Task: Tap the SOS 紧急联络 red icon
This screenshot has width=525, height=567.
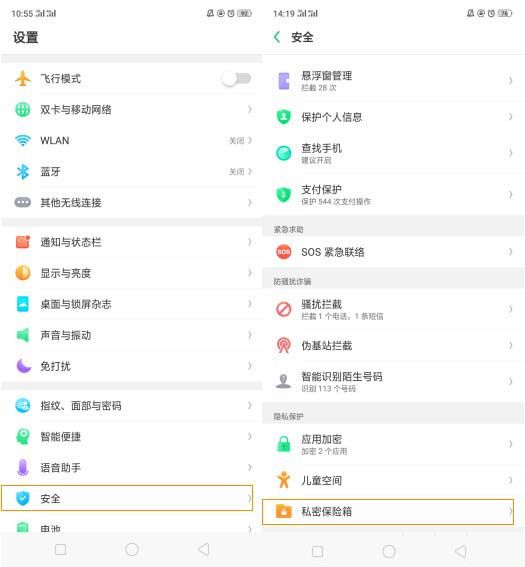Action: [x=283, y=252]
